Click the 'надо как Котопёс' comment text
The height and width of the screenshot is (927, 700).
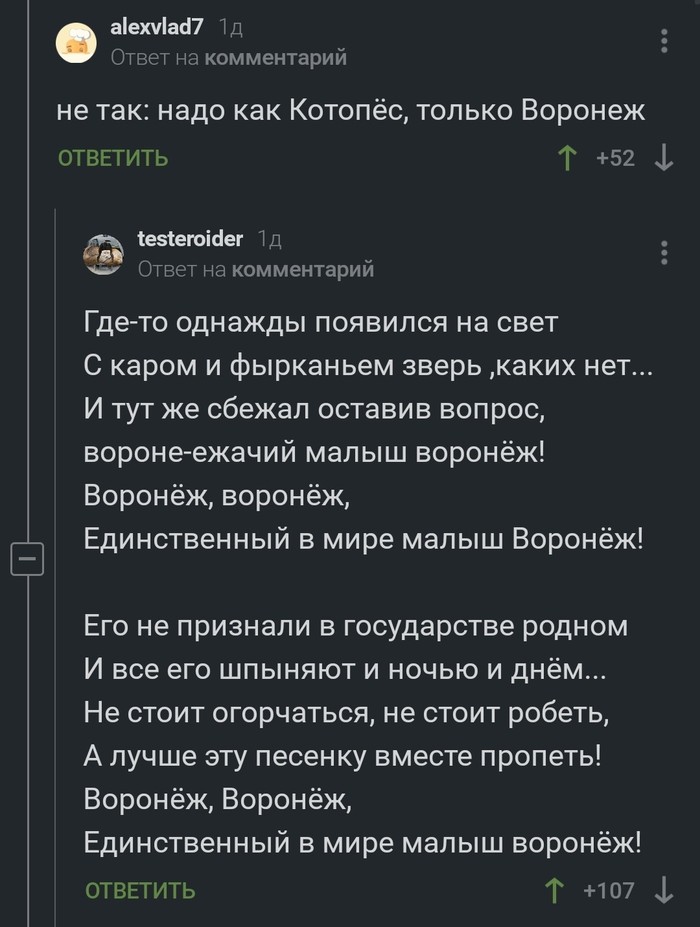coord(351,110)
